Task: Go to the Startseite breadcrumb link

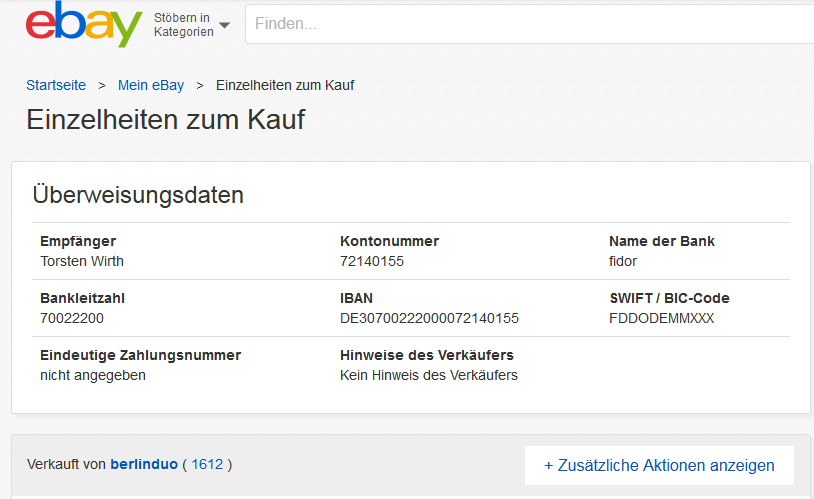Action: (x=56, y=85)
